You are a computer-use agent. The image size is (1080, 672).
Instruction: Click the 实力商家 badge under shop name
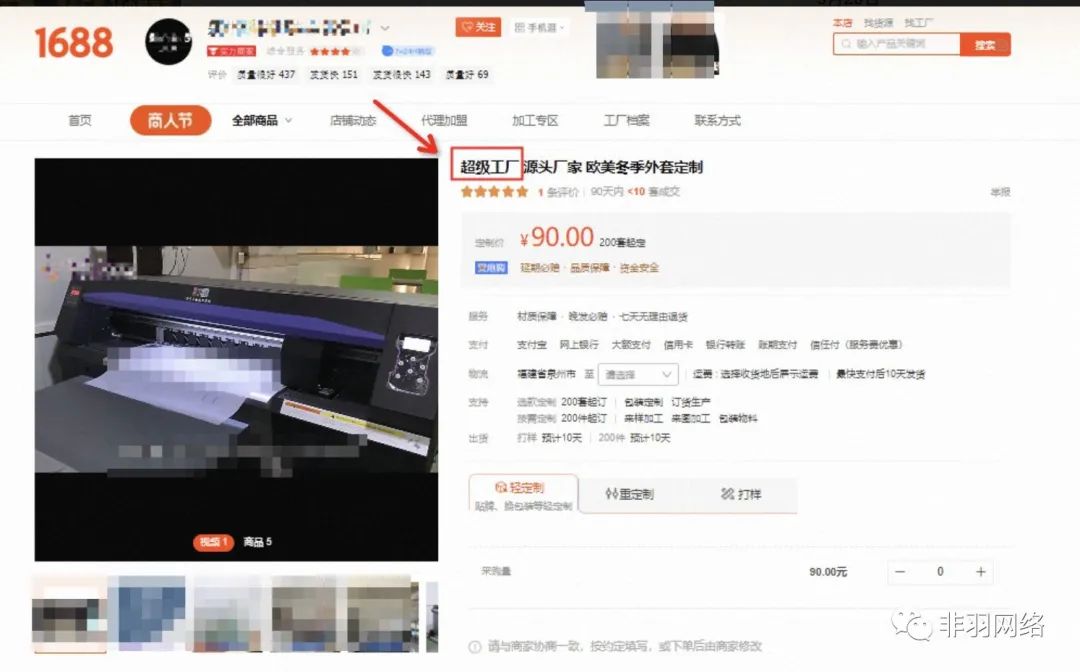tap(231, 51)
